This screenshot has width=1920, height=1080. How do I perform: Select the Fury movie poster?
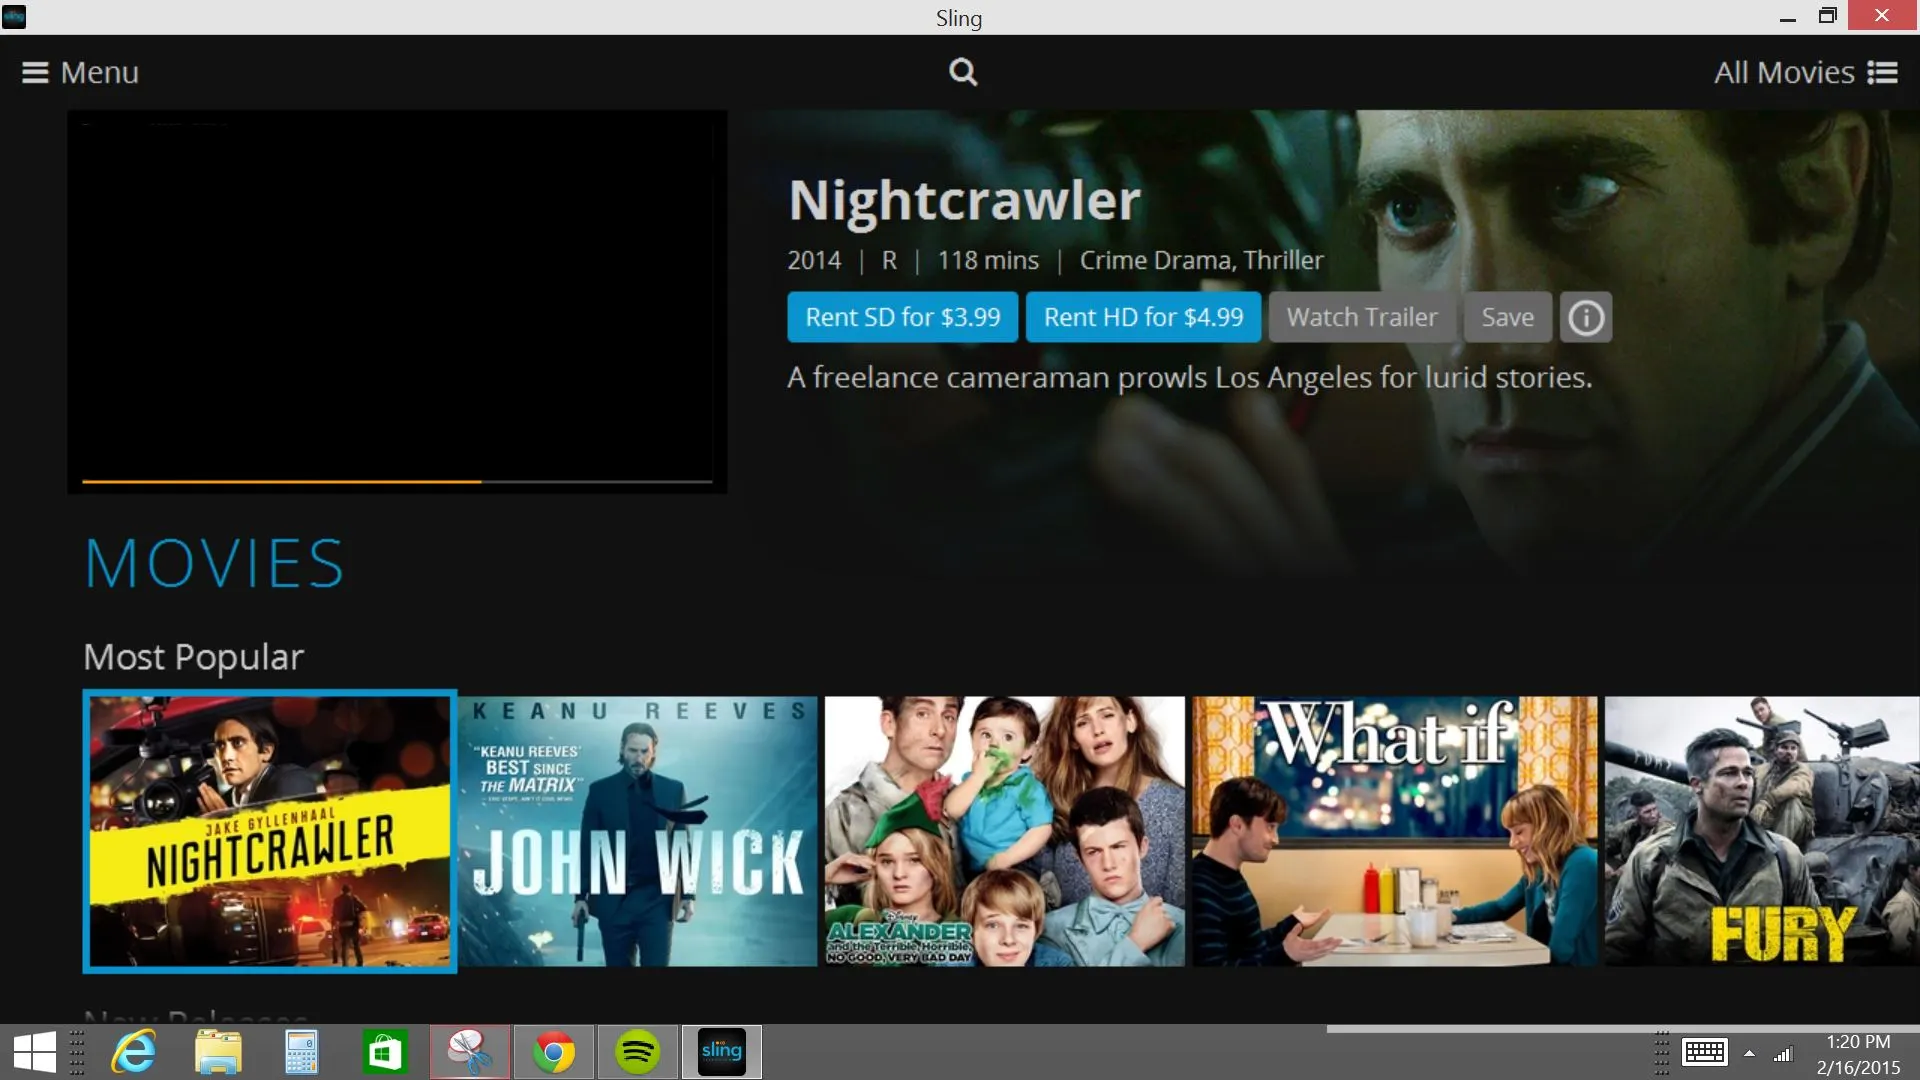(1762, 831)
